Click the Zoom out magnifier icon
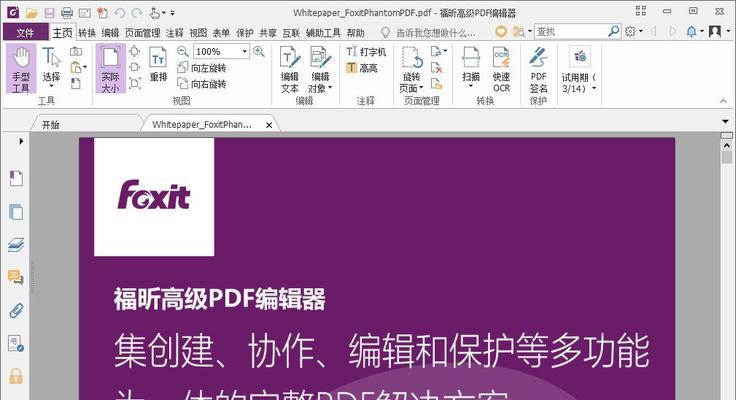 tap(183, 51)
